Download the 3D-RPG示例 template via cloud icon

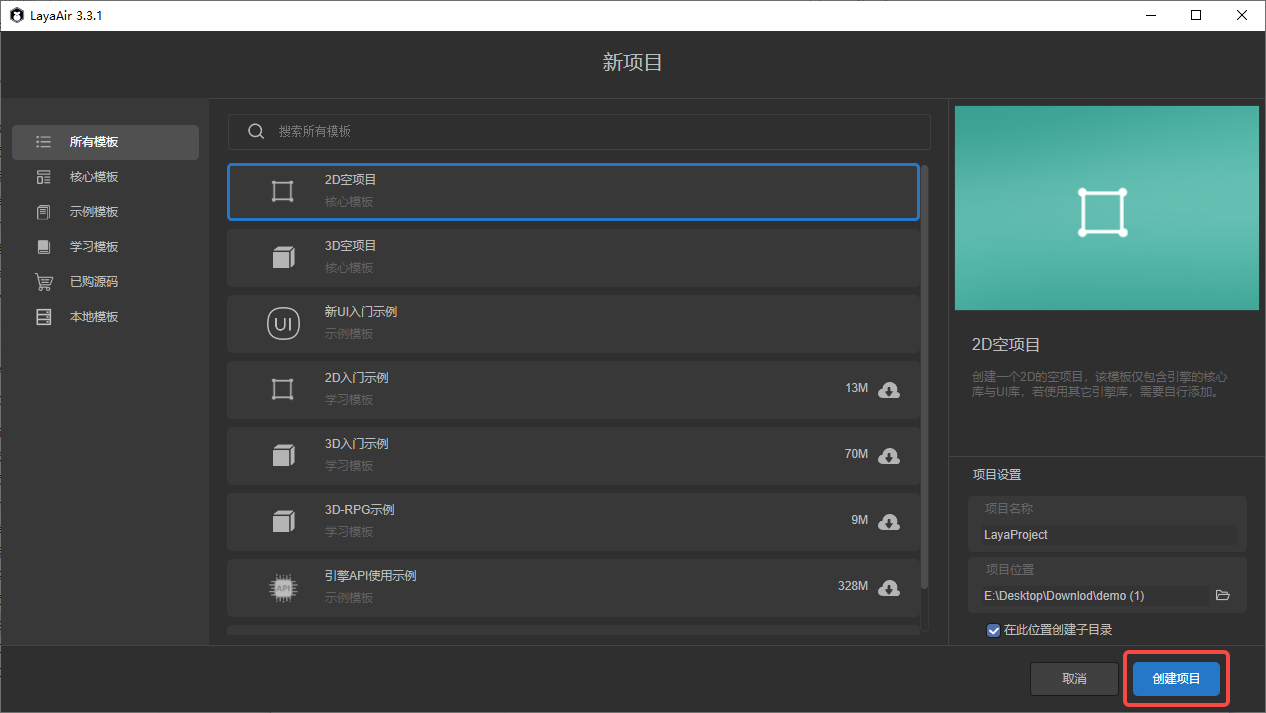888,521
